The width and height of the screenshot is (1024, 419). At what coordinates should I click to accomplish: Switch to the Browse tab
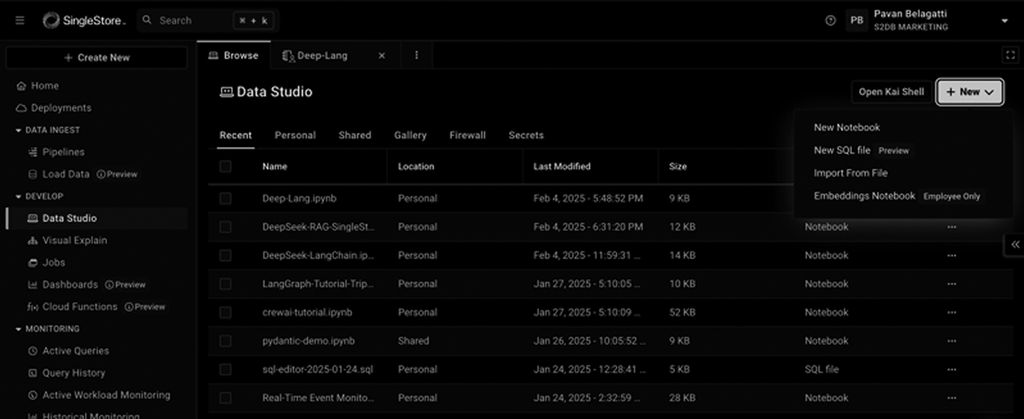coord(233,55)
